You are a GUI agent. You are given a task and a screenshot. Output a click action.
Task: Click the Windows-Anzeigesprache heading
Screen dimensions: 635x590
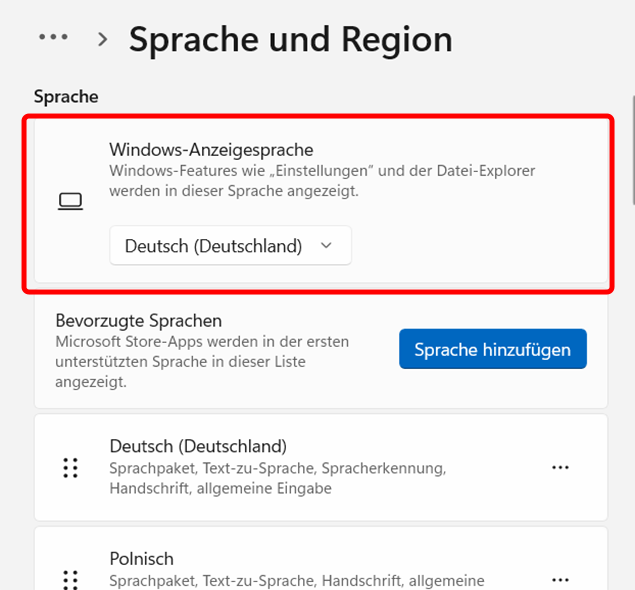[211, 150]
